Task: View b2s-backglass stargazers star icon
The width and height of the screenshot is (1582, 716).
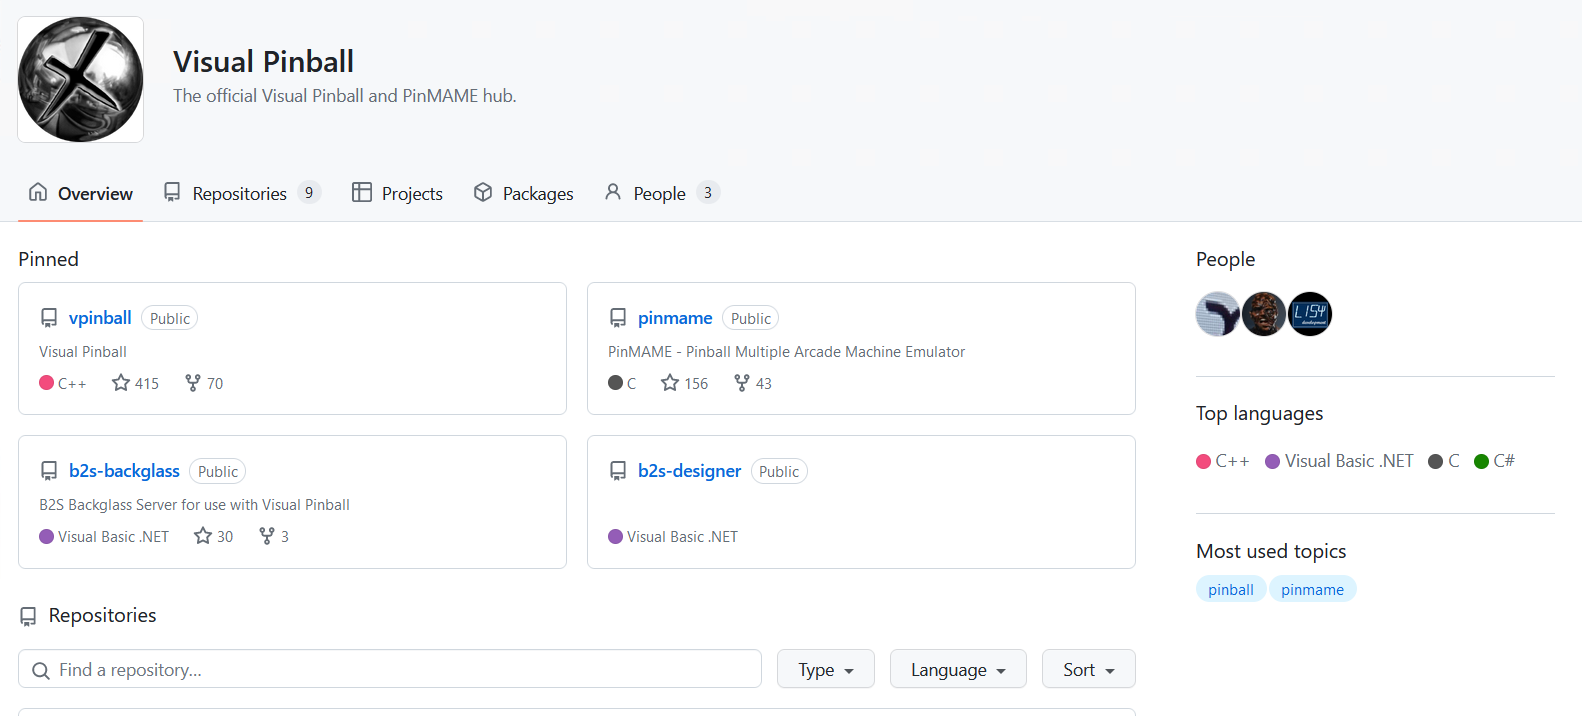Action: tap(203, 536)
